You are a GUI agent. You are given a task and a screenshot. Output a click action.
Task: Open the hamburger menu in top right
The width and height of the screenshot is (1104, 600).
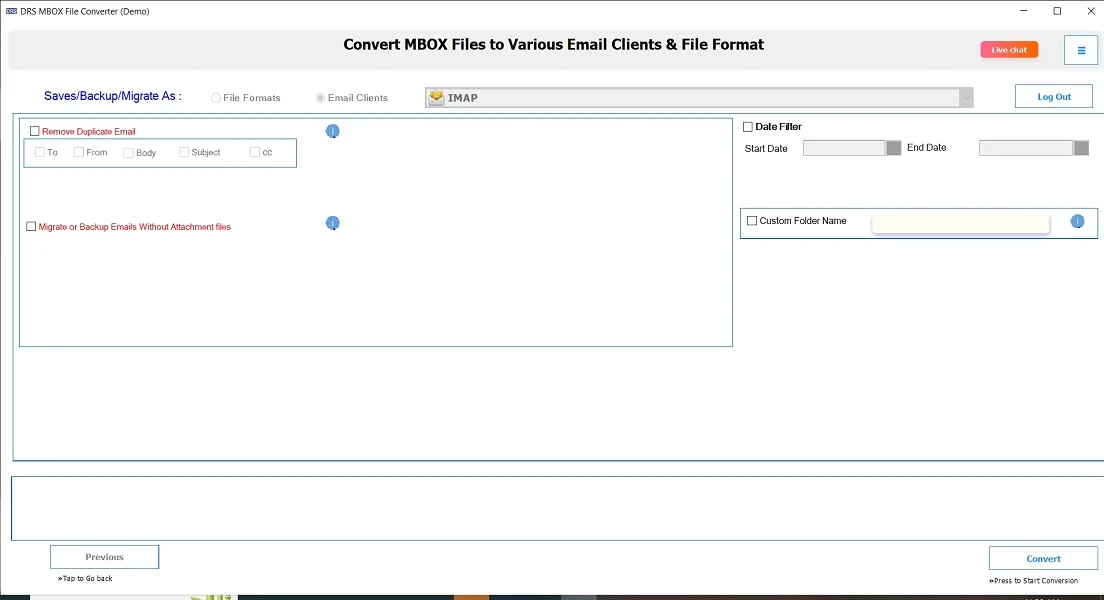point(1081,49)
